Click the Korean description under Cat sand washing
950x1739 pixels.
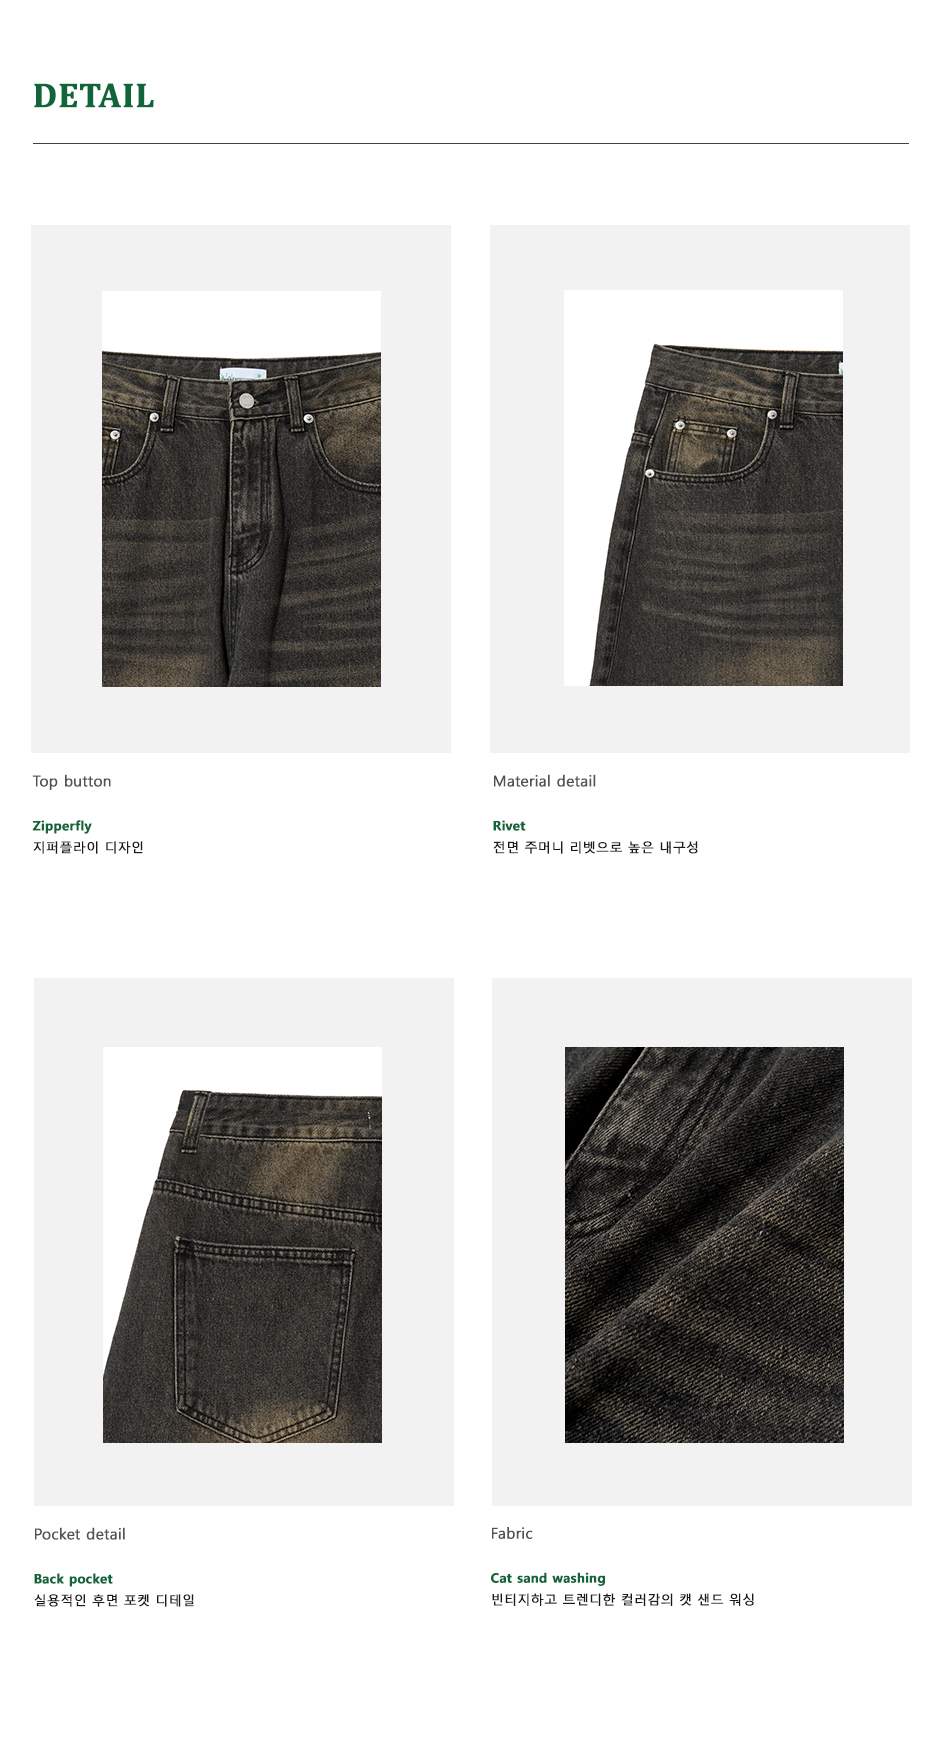pos(622,1599)
